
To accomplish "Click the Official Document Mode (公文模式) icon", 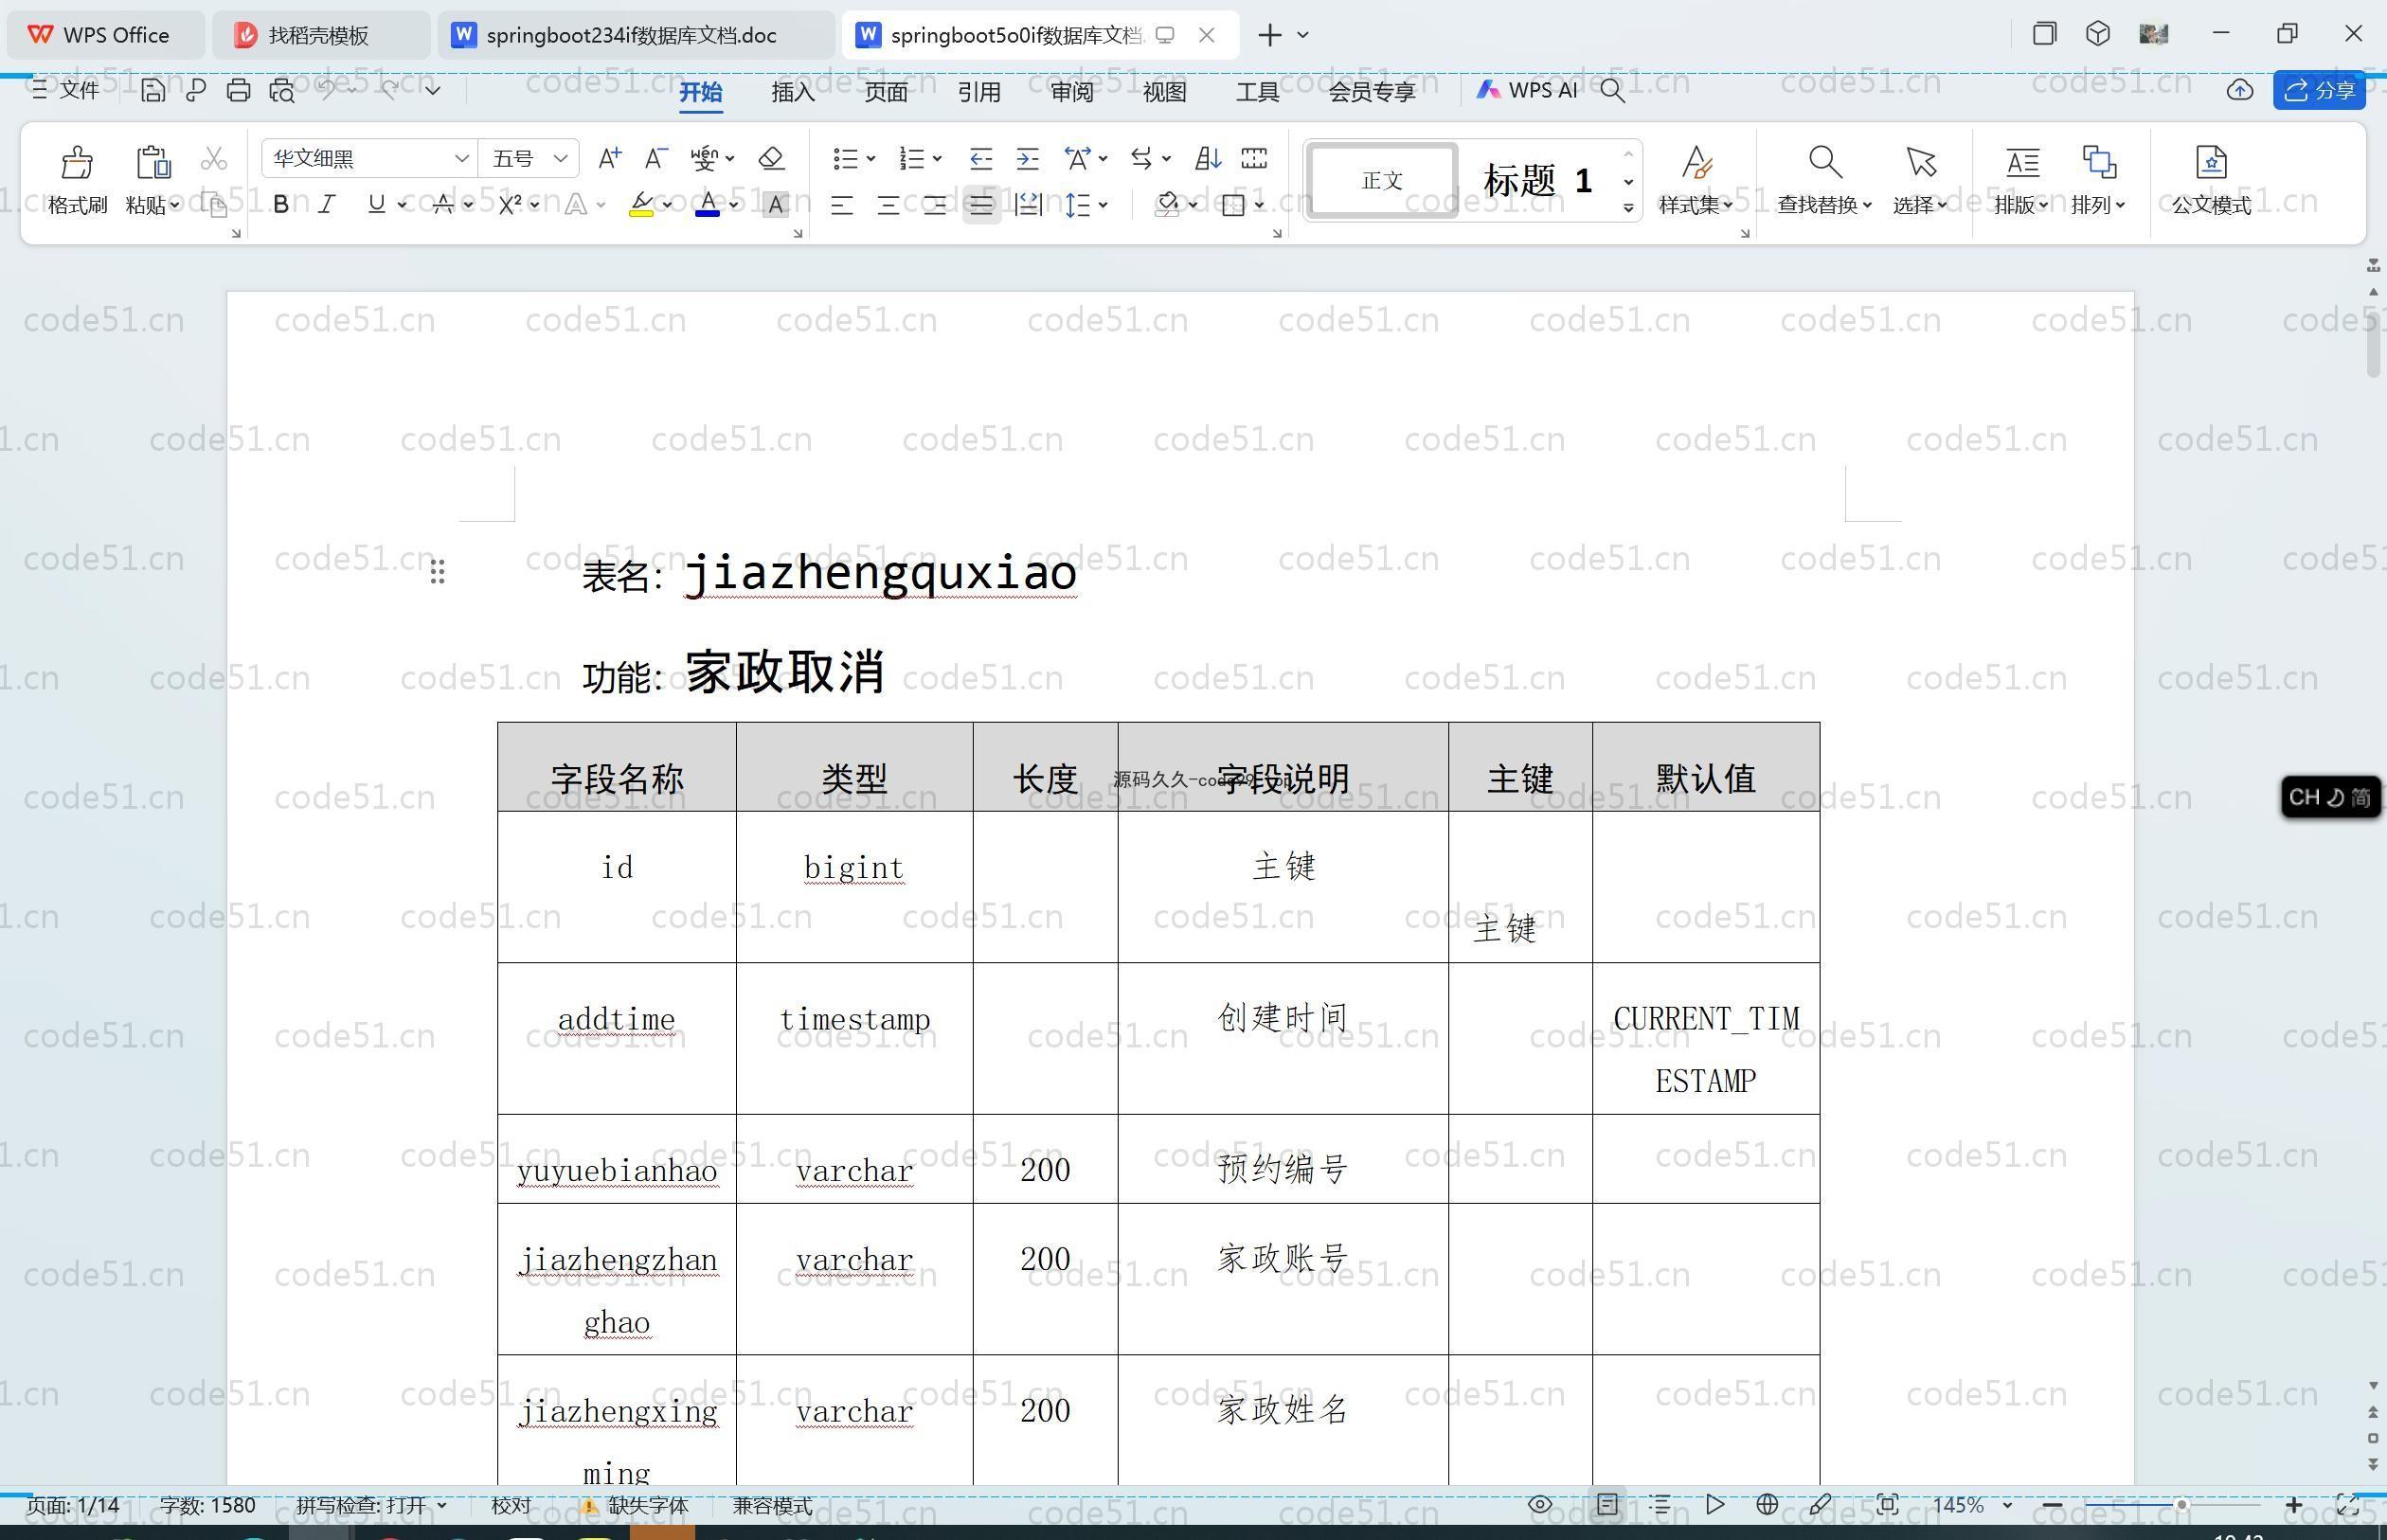I will (2211, 162).
